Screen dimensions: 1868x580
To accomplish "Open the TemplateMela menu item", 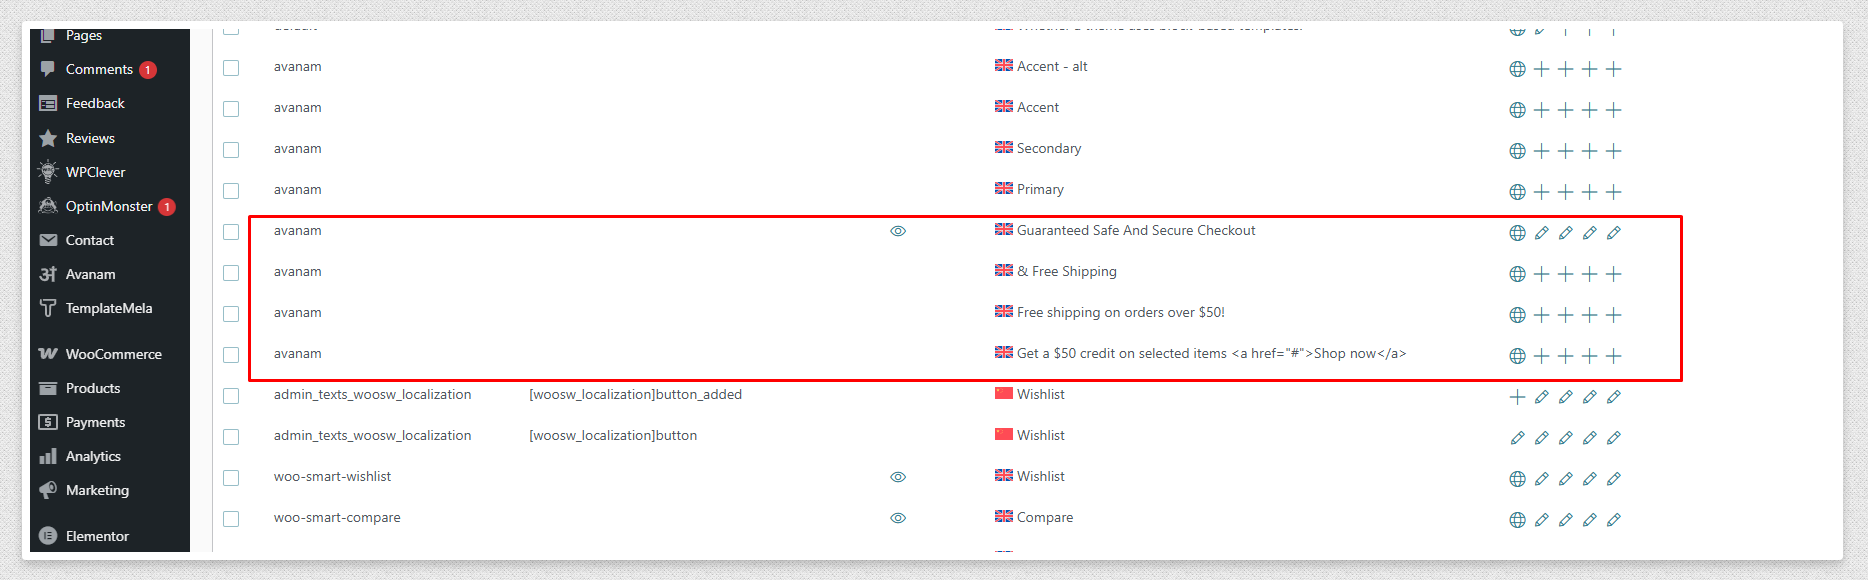I will 110,308.
